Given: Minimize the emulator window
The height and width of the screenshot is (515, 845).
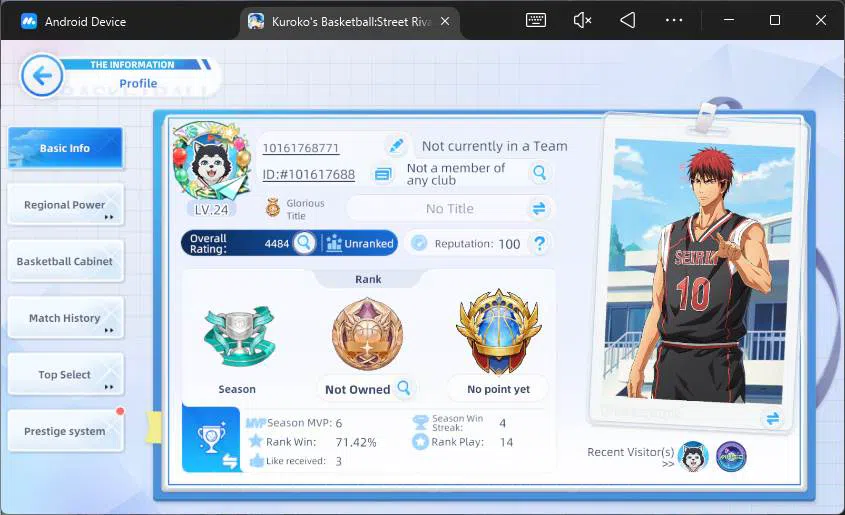Looking at the screenshot, I should (729, 20).
